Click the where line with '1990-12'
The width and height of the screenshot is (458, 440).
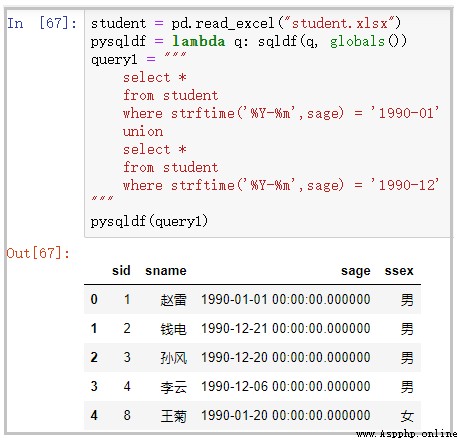tap(281, 185)
